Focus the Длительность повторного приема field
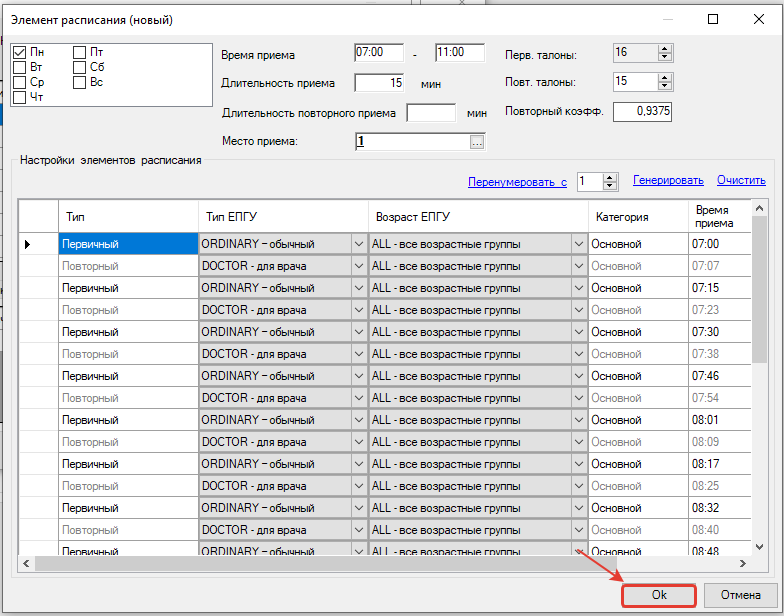Image resolution: width=784 pixels, height=616 pixels. click(431, 112)
